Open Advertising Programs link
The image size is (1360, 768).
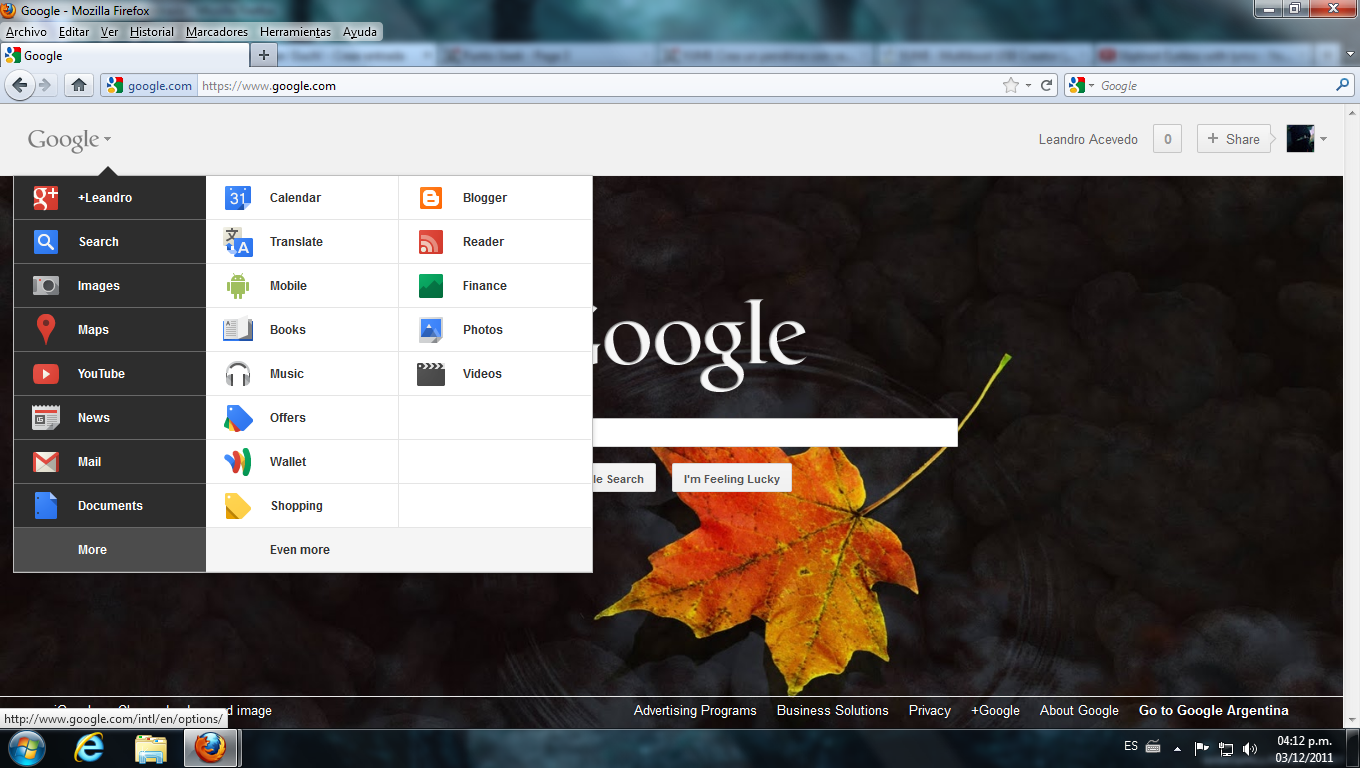click(695, 711)
